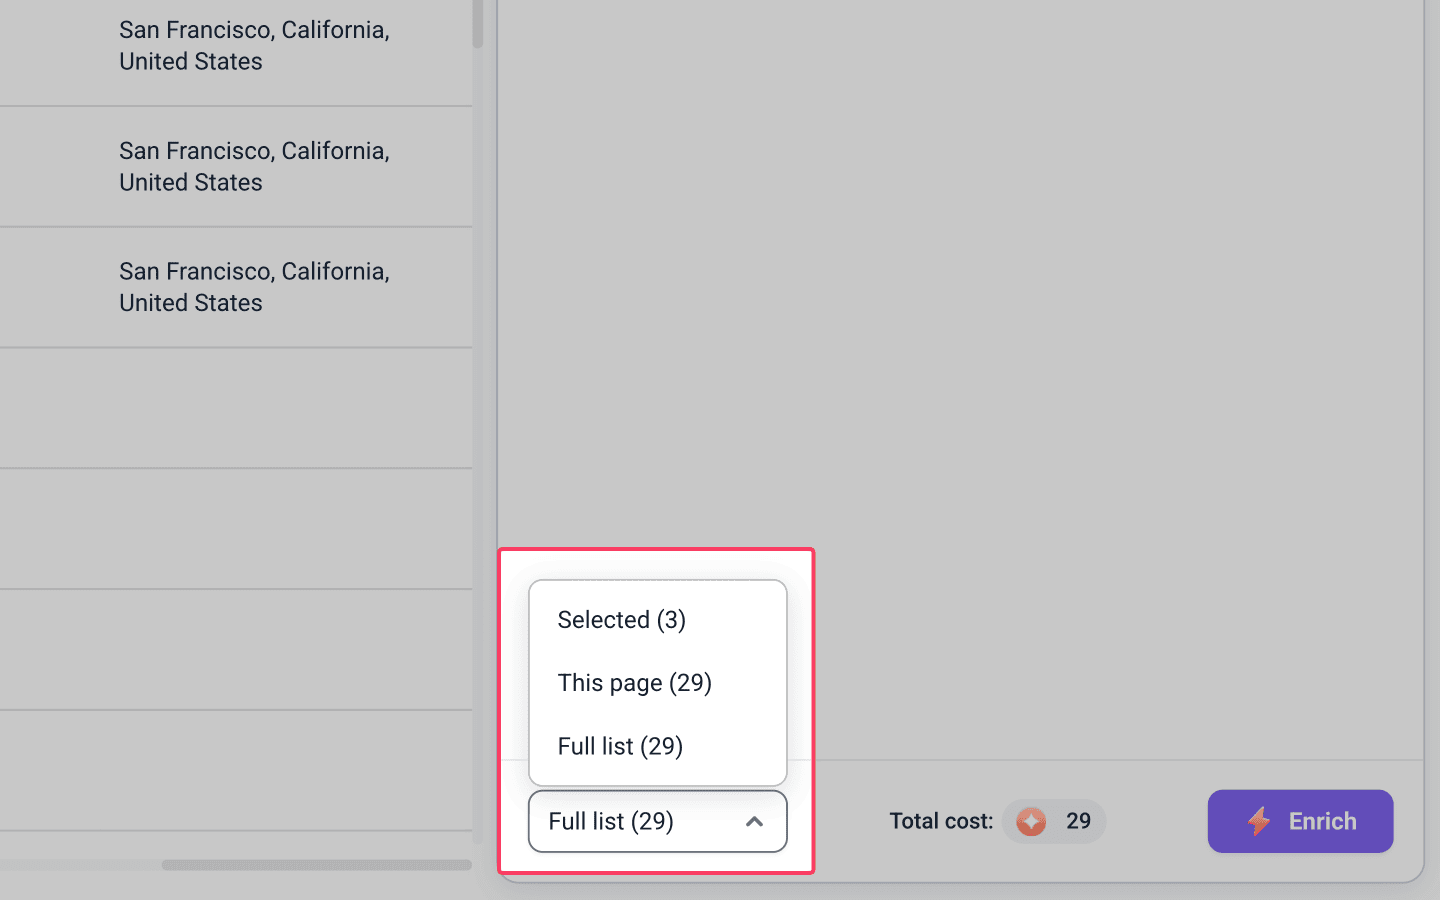This screenshot has width=1440, height=900.
Task: Click the Enrich button
Action: click(x=1300, y=821)
